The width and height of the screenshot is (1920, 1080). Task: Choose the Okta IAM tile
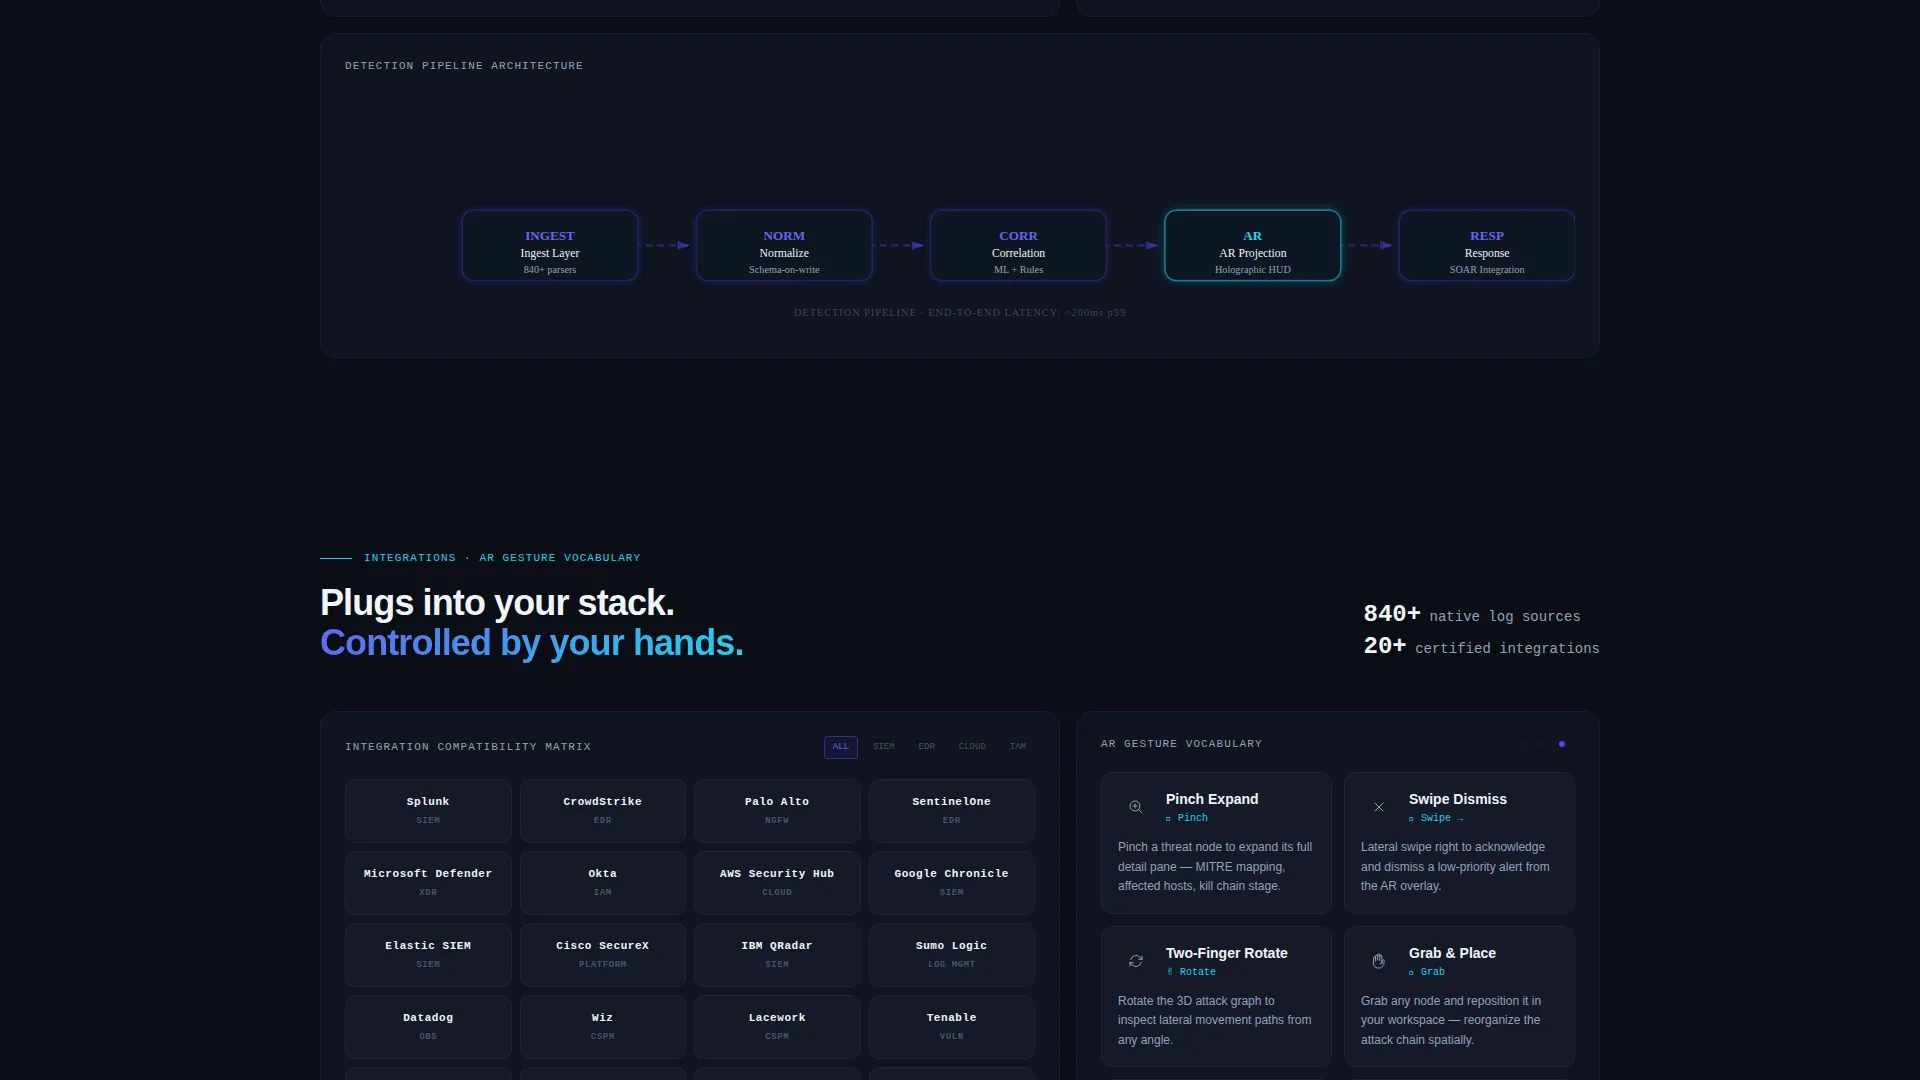[603, 883]
